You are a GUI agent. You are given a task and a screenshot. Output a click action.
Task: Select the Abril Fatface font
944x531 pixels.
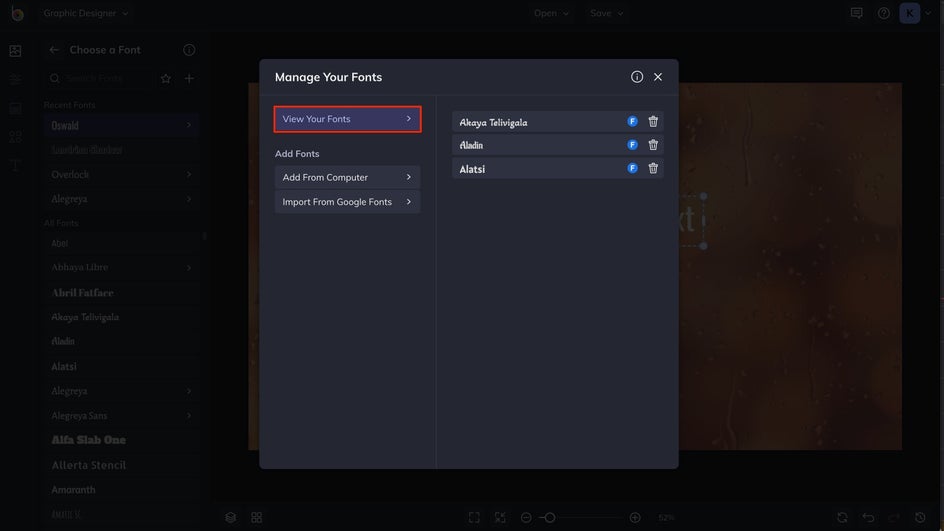120,293
